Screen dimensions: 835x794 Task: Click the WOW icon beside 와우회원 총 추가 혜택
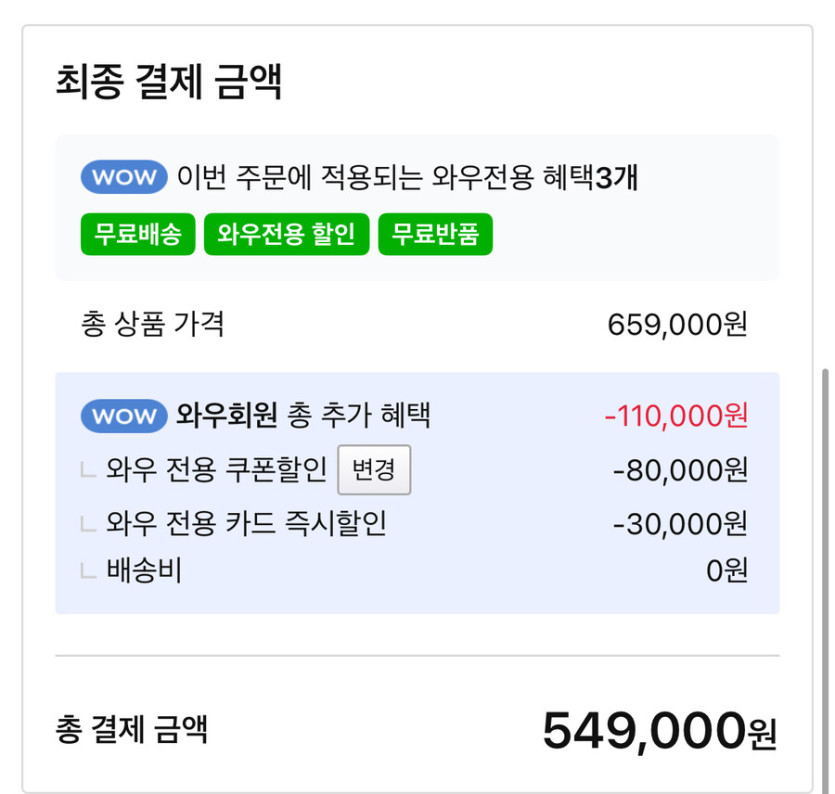pyautogui.click(x=122, y=415)
